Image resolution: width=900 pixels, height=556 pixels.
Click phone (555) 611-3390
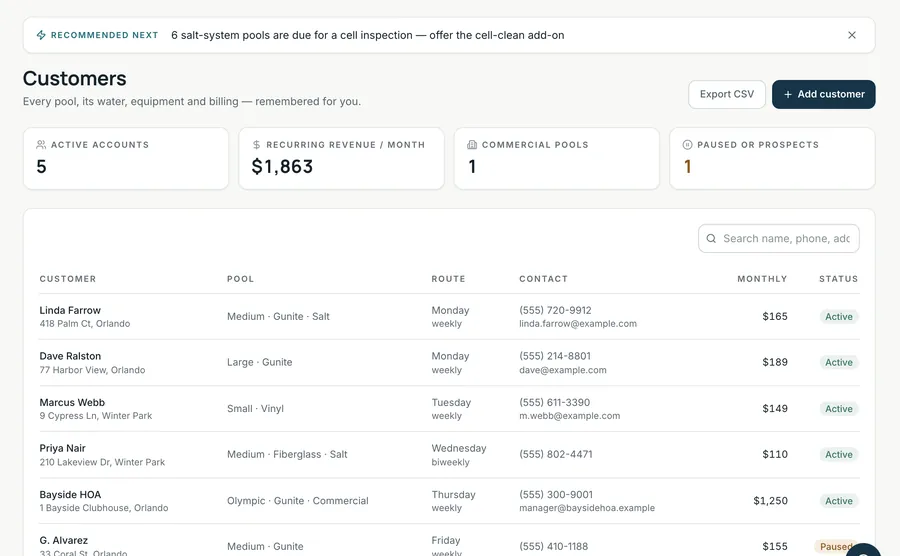[x=554, y=402]
